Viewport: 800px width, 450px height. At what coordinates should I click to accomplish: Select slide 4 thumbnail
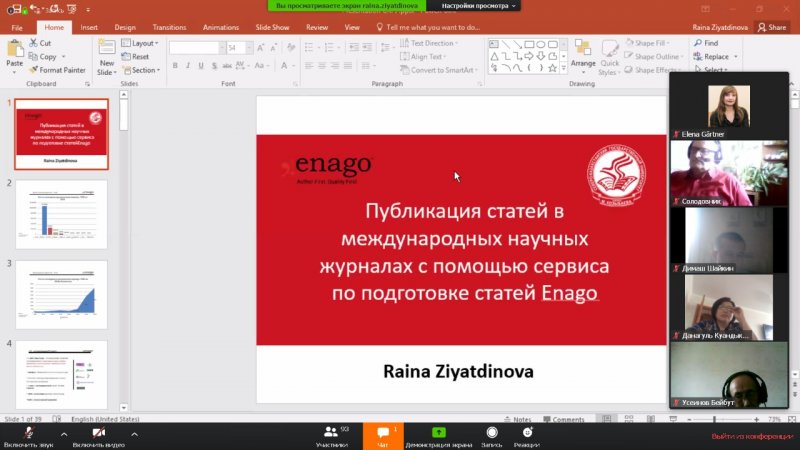pyautogui.click(x=62, y=375)
